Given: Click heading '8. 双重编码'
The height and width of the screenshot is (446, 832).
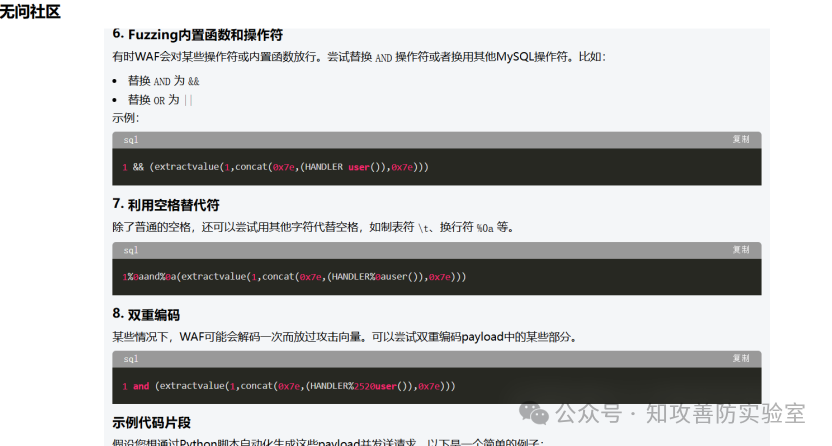Looking at the screenshot, I should tap(146, 314).
